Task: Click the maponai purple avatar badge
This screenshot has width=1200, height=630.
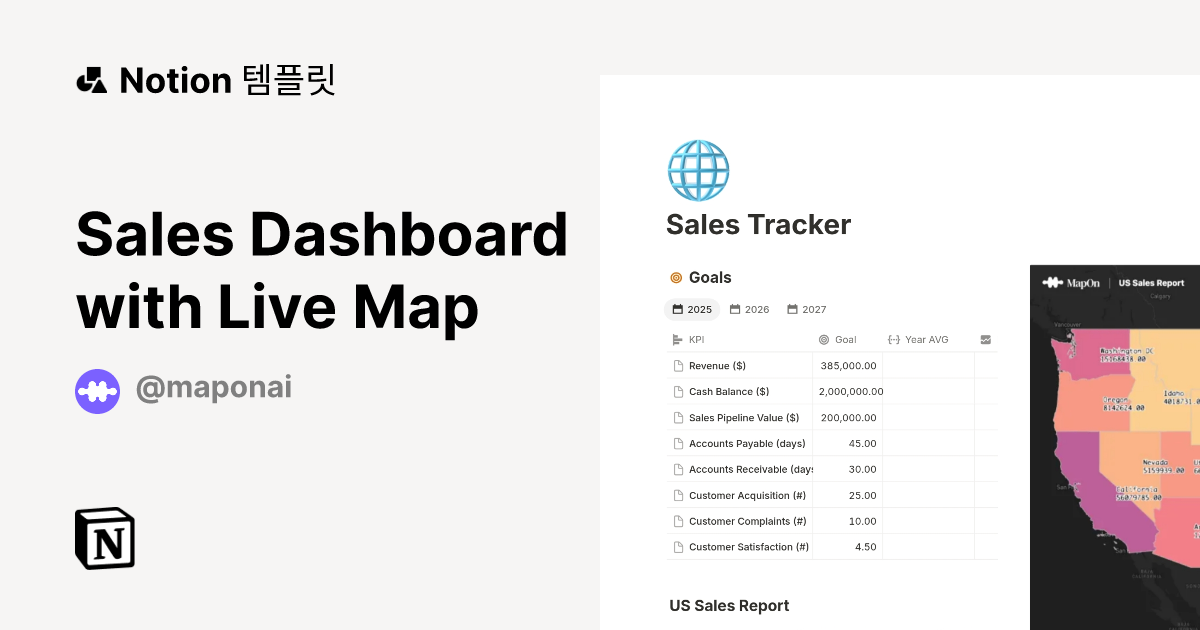Action: coord(97,391)
